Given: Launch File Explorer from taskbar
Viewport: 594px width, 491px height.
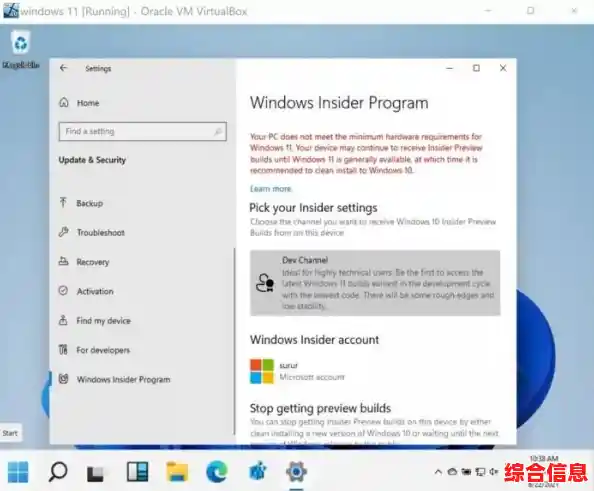Looking at the screenshot, I should [x=177, y=472].
